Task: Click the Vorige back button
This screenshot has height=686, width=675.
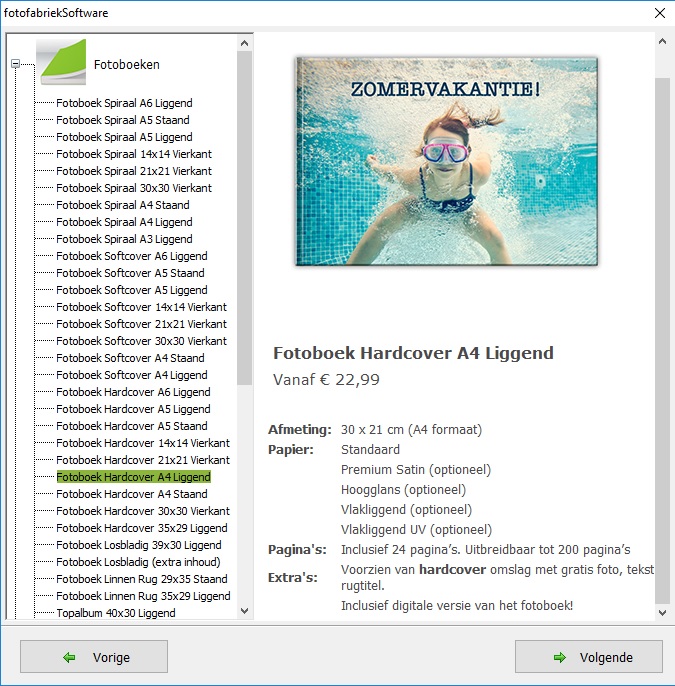Action: pyautogui.click(x=94, y=657)
